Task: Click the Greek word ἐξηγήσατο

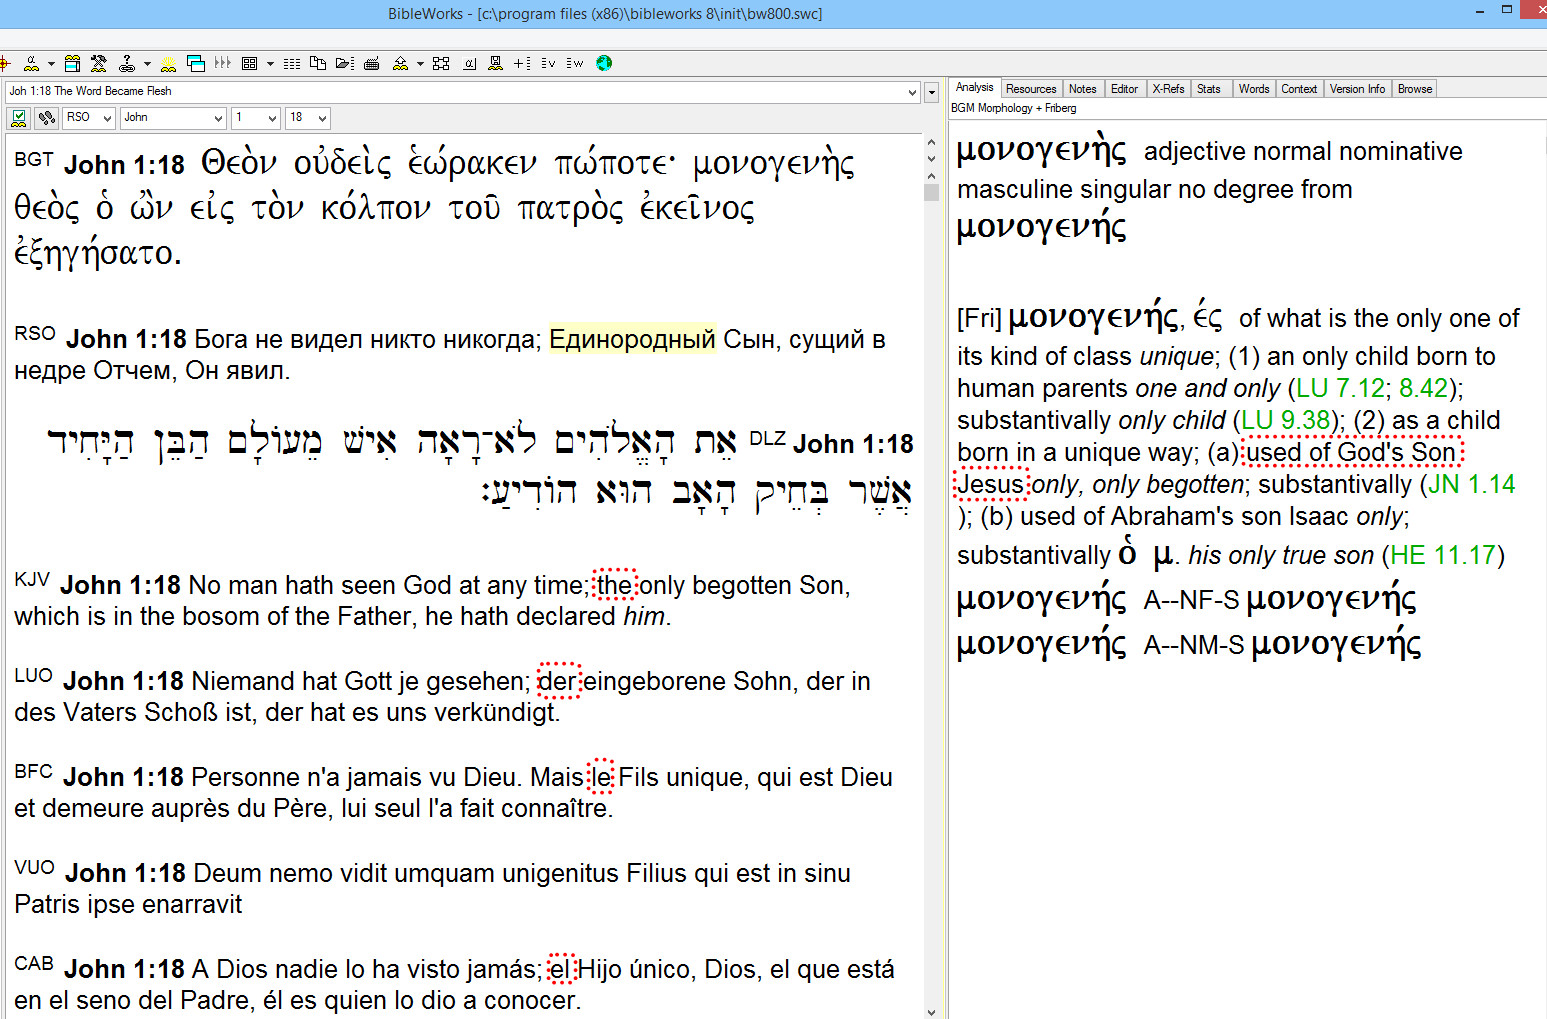Action: pyautogui.click(x=97, y=253)
